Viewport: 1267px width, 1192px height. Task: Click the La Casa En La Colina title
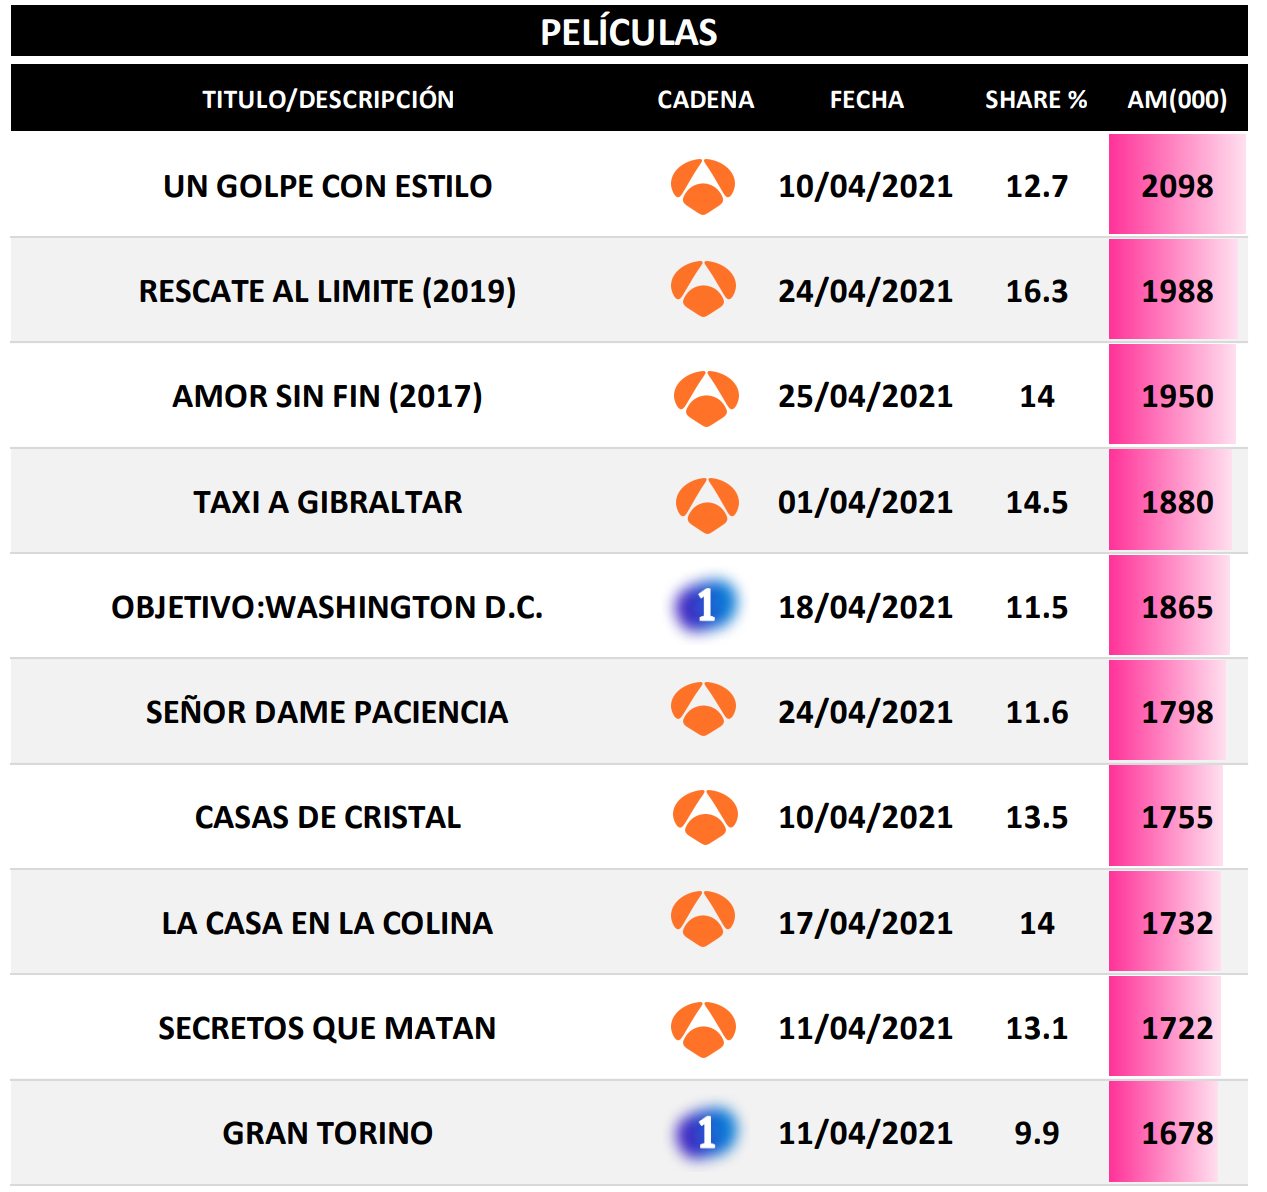point(328,923)
